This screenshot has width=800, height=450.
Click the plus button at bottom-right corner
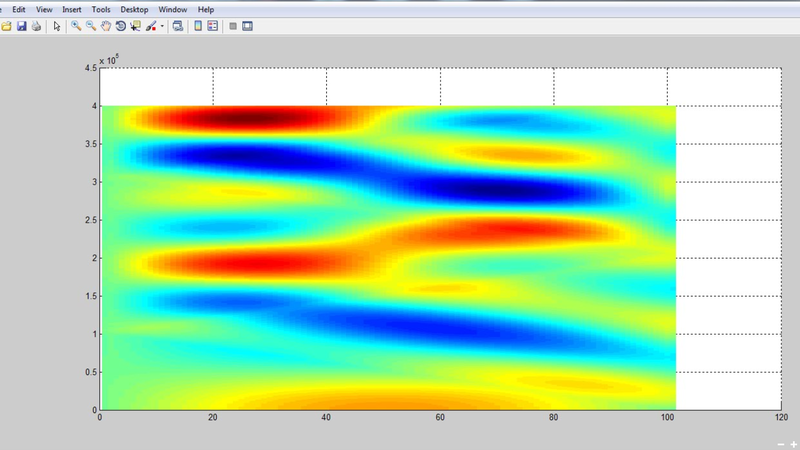792,442
